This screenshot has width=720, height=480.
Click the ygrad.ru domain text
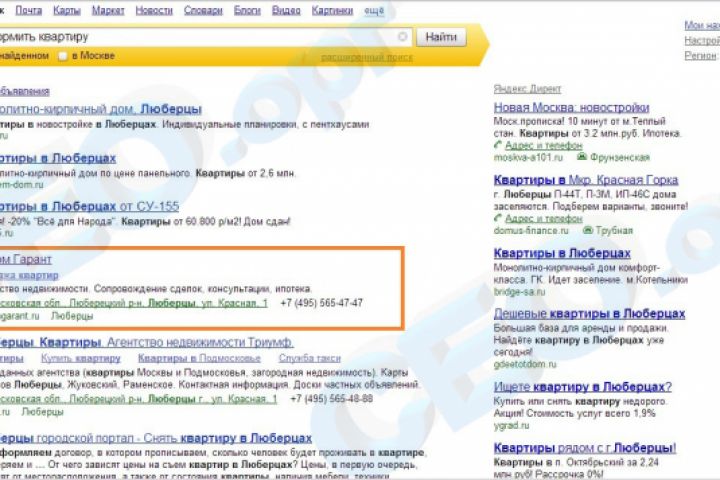(511, 425)
